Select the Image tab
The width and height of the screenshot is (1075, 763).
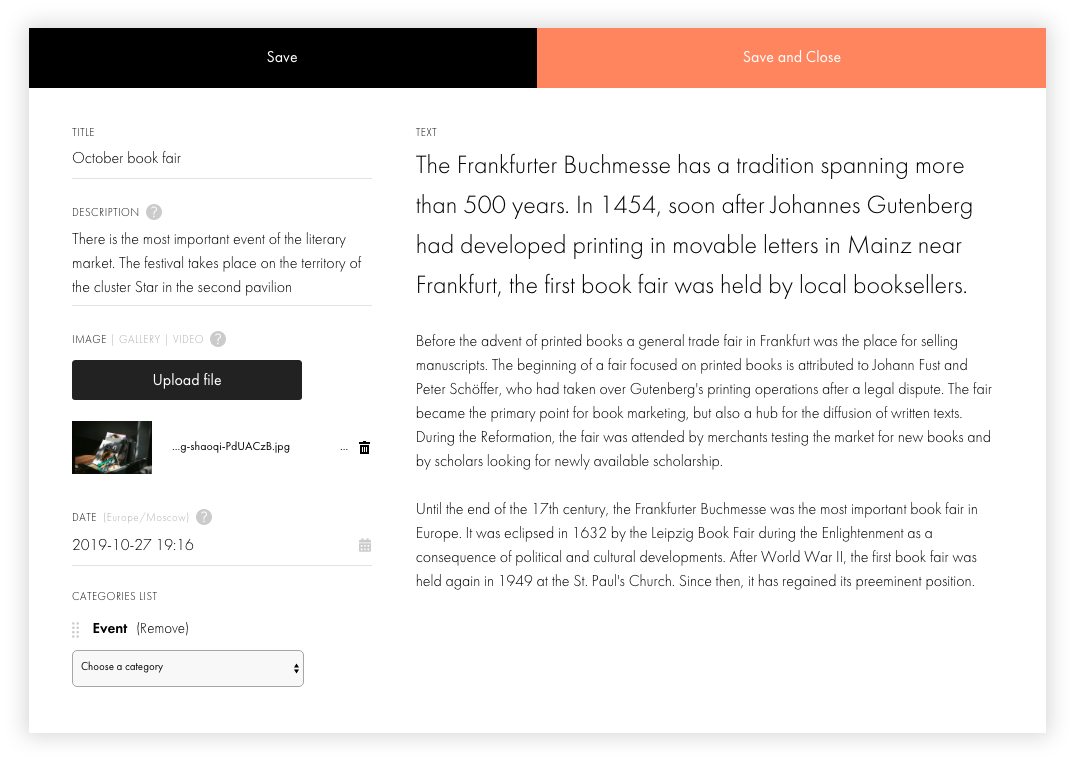tap(89, 339)
